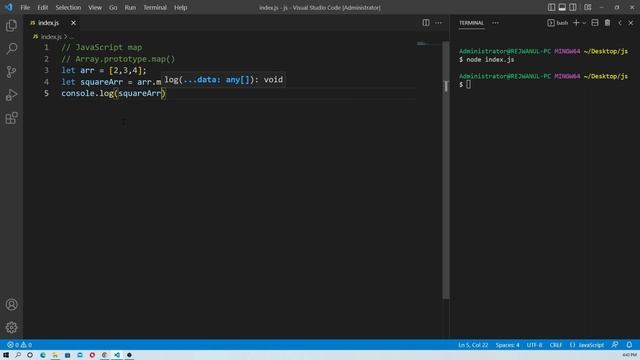The width and height of the screenshot is (640, 360).
Task: Open the Extensions view
Action: (x=11, y=118)
